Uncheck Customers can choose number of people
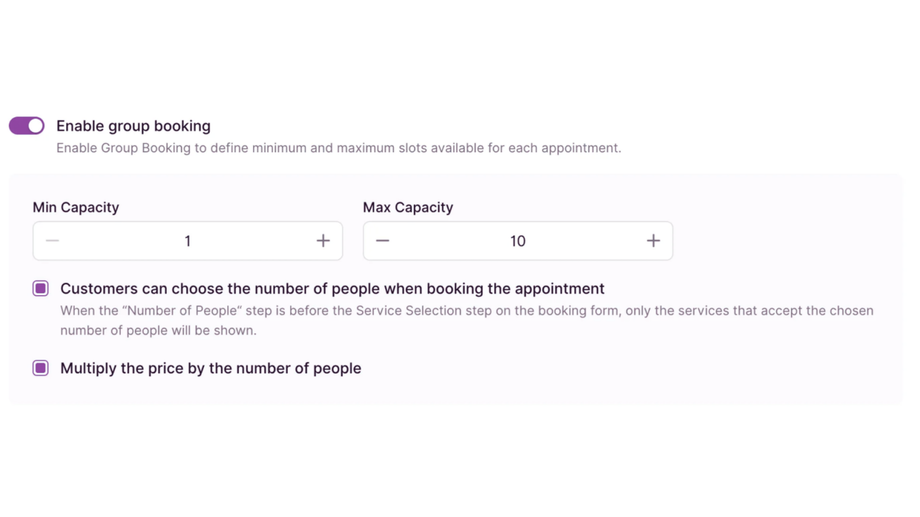920x517 pixels. pos(41,289)
